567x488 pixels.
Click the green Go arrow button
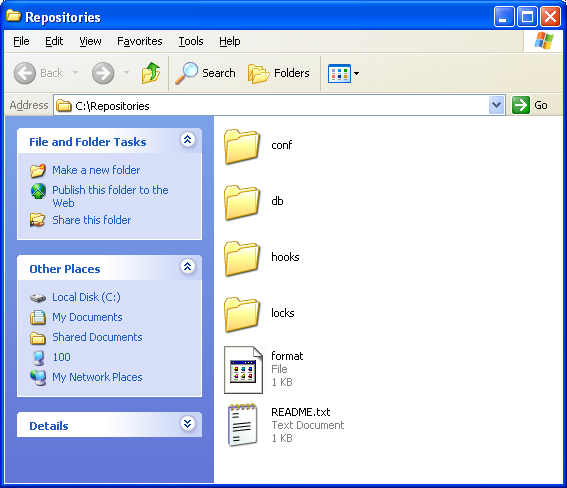[521, 105]
